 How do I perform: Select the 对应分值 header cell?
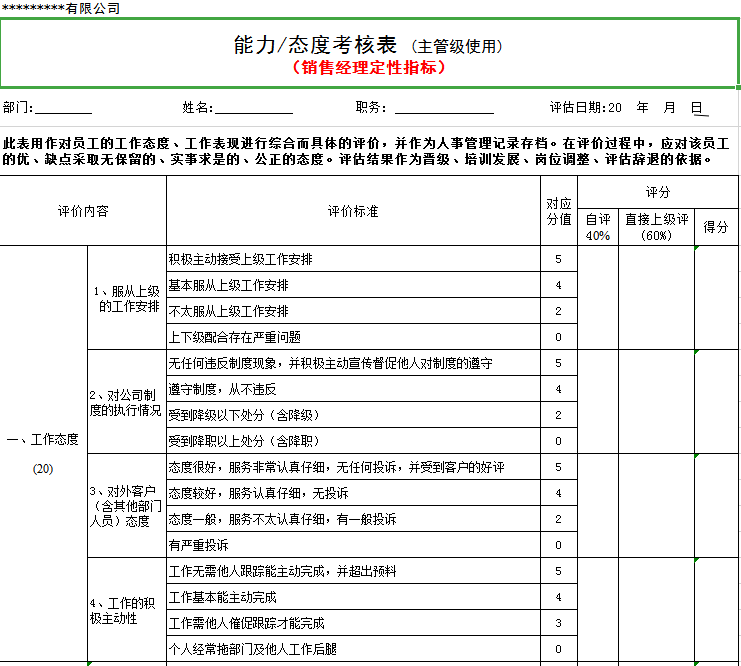pos(559,212)
